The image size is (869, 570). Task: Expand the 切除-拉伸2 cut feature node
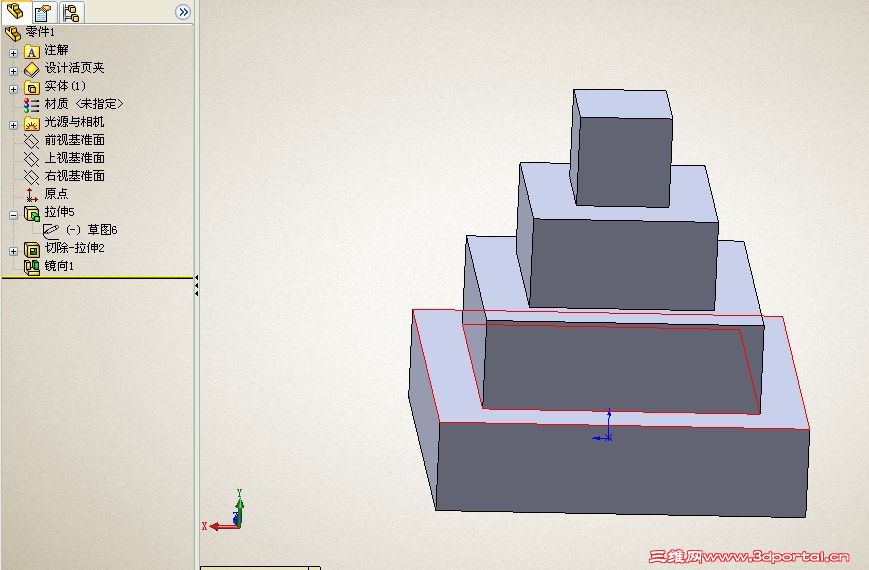(x=14, y=251)
